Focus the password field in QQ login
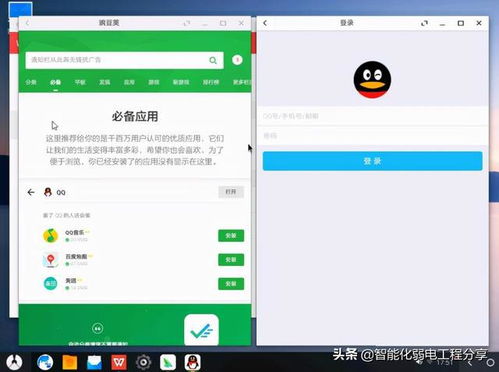499x372 pixels. coord(372,136)
